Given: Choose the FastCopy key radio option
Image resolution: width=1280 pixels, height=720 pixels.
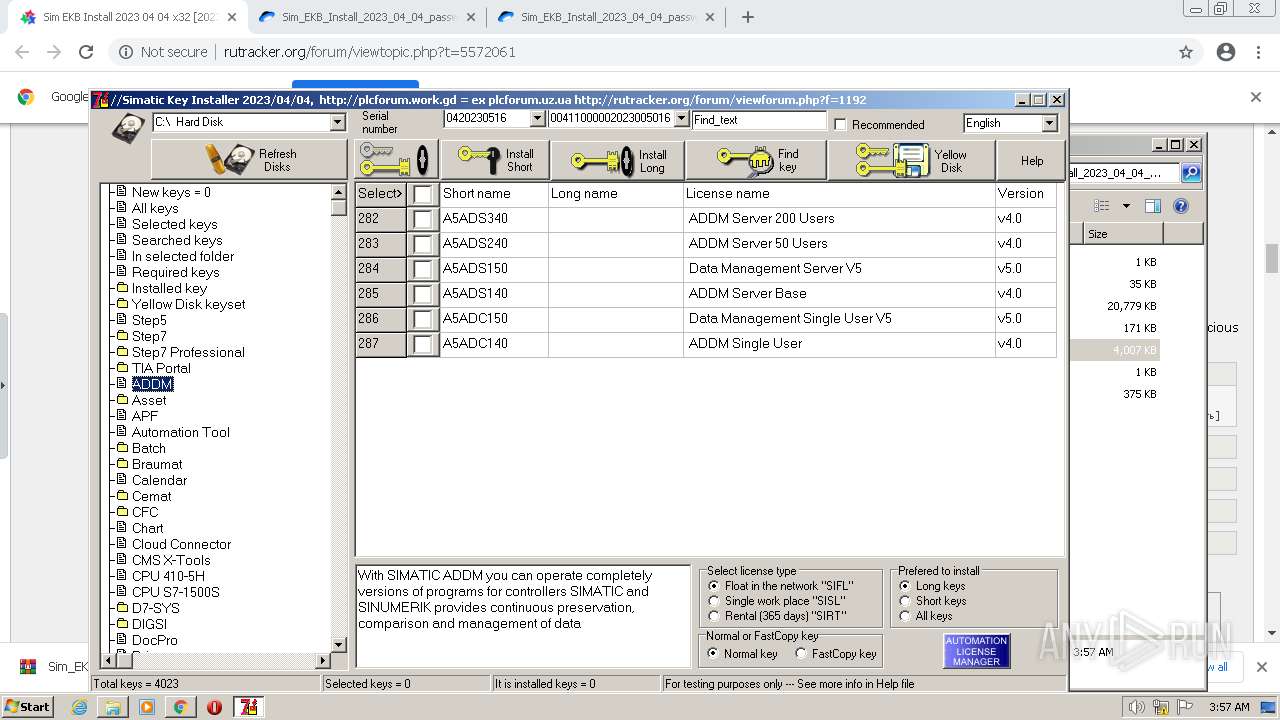Looking at the screenshot, I should 801,654.
